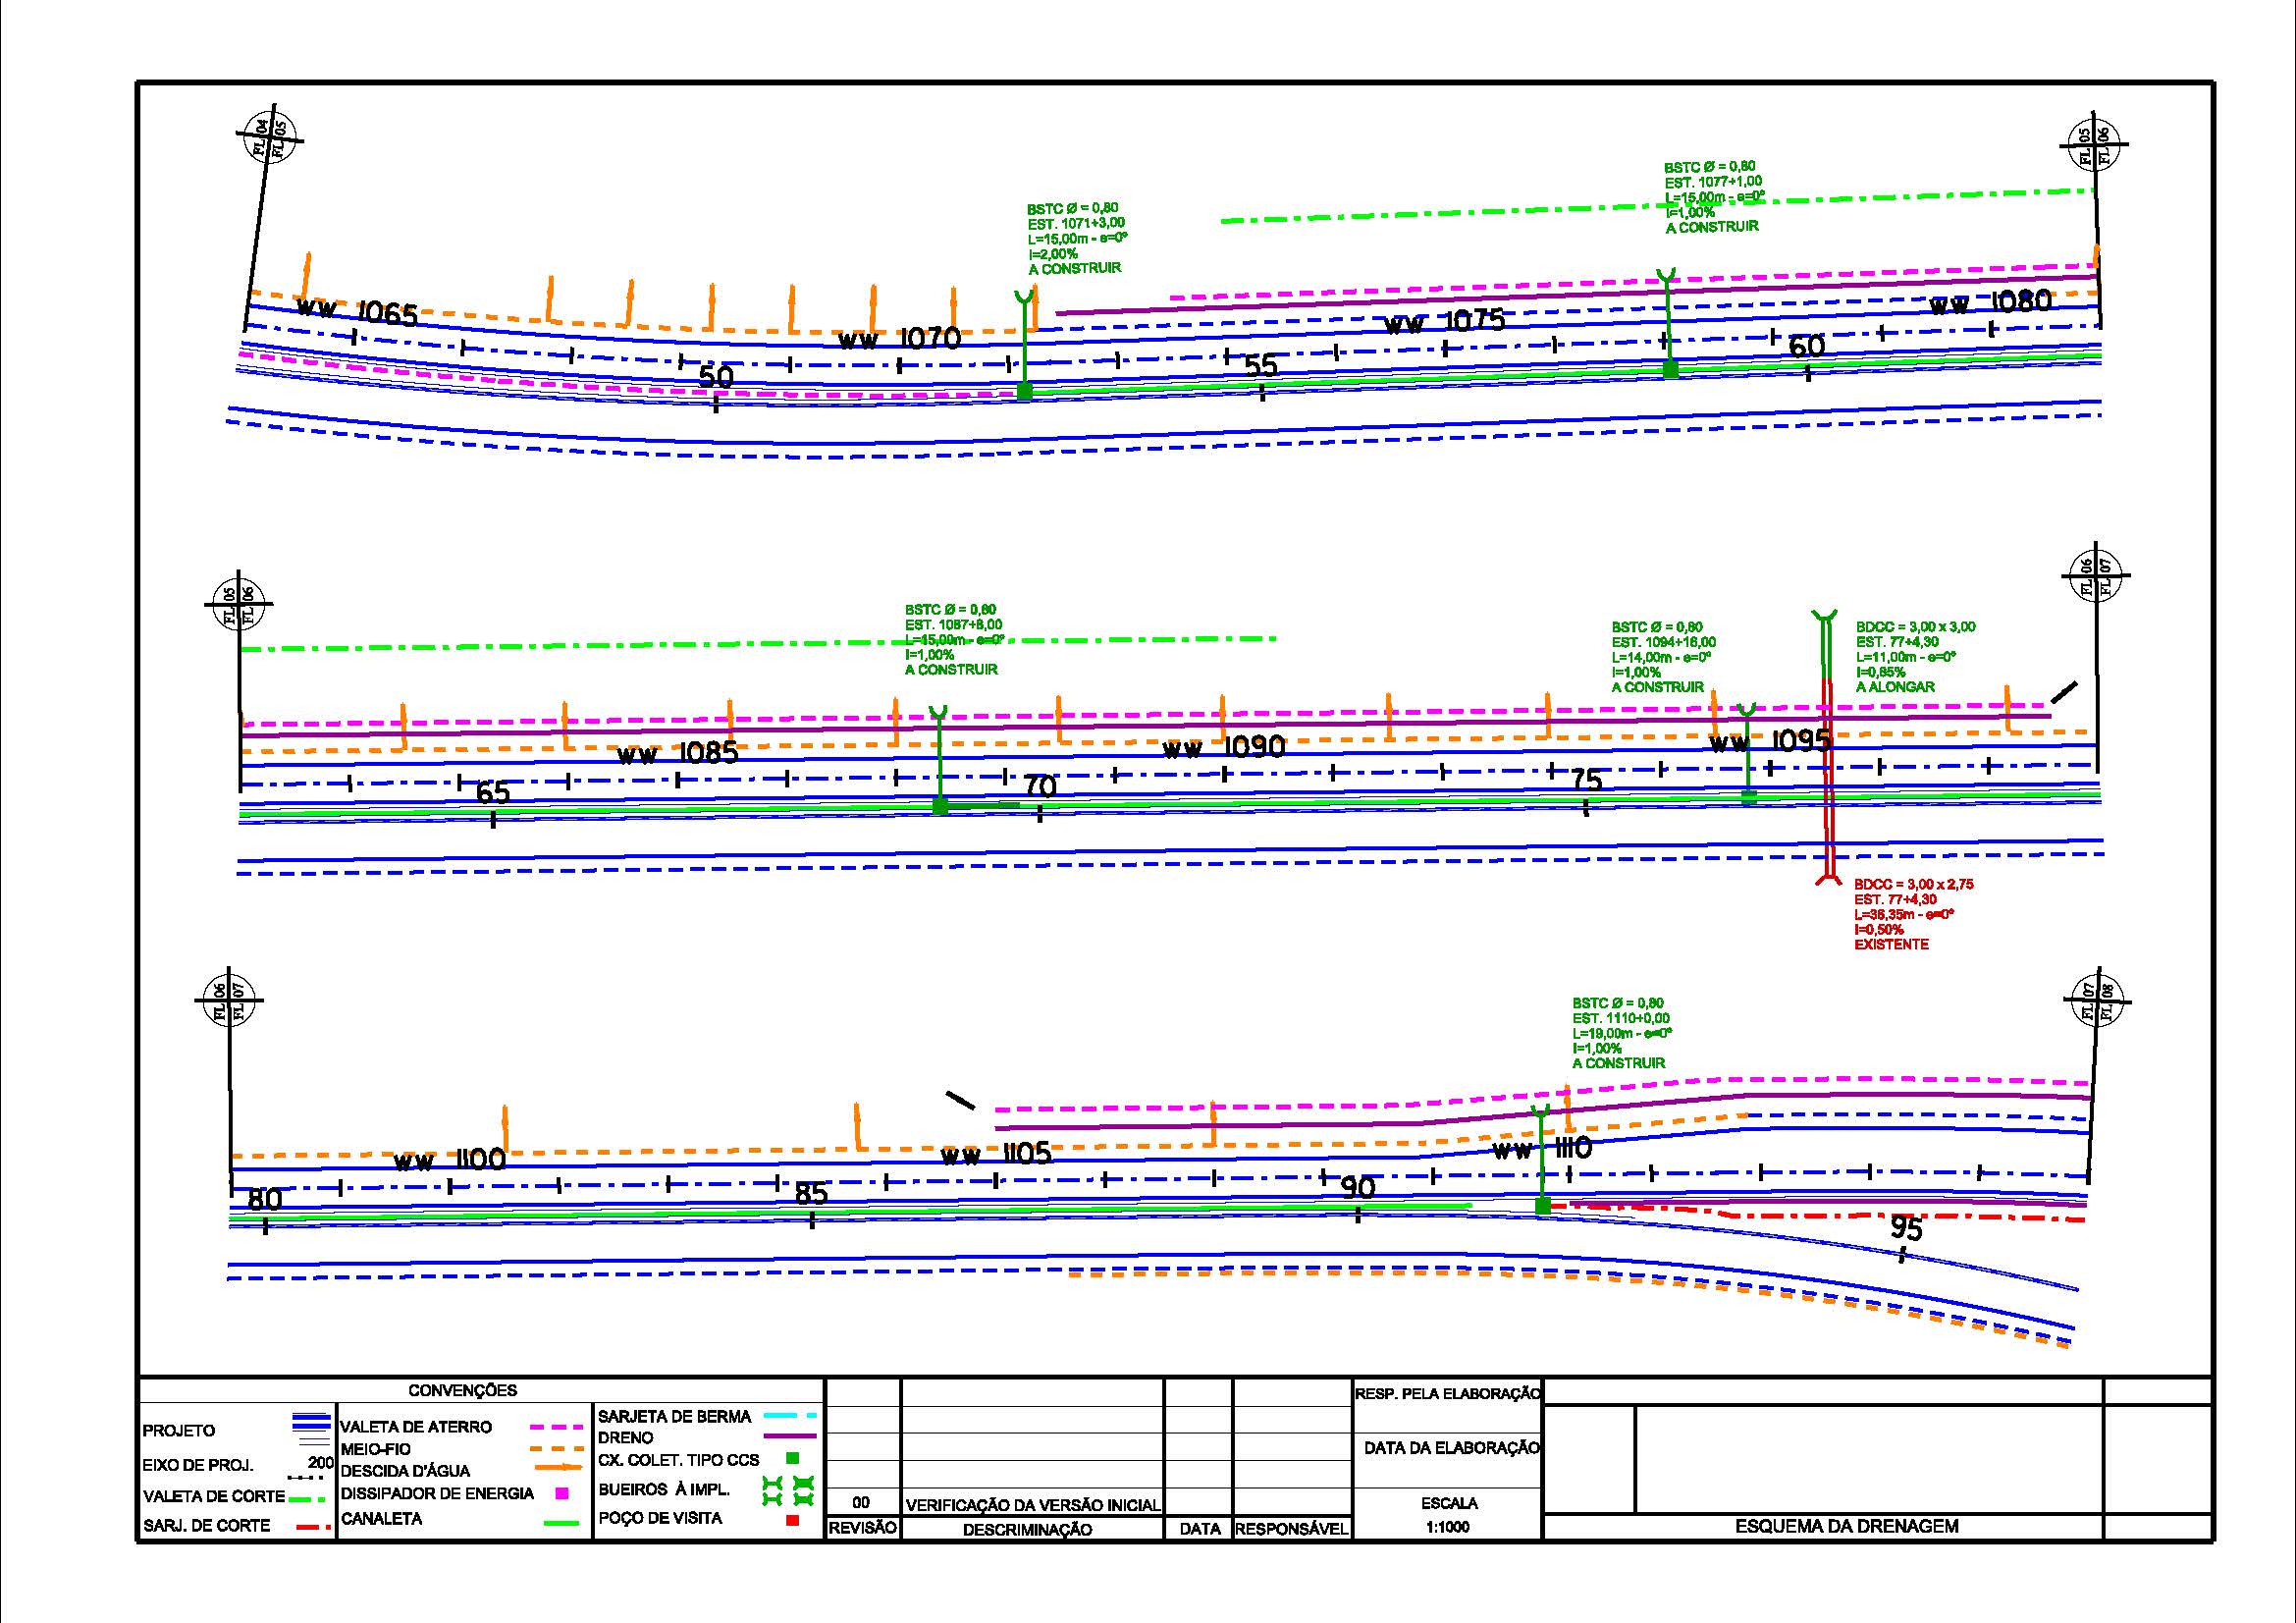2296x1623 pixels.
Task: Click green collector box at station 1071 culvert
Action: [1024, 391]
